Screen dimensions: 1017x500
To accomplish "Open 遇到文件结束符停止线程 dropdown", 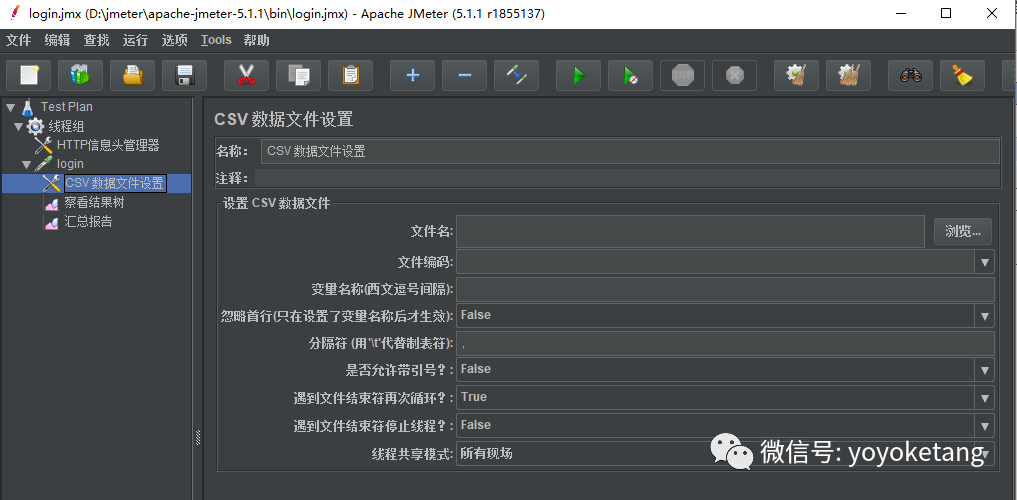I will point(985,425).
